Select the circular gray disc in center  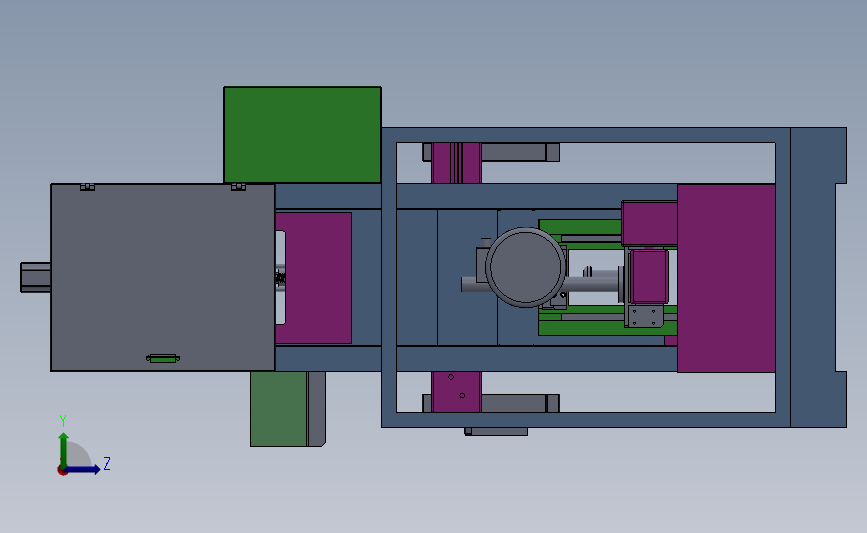coord(525,267)
